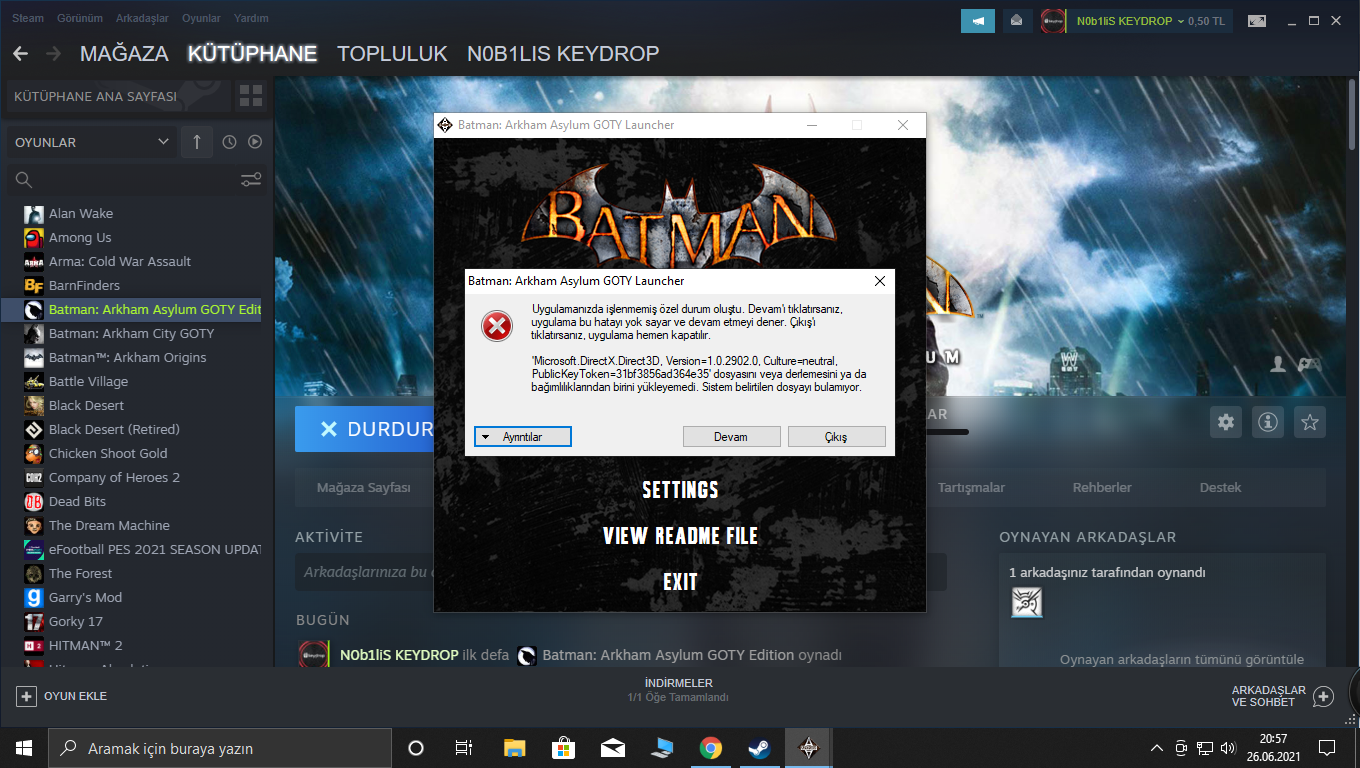Open the Mağaza Sayfası tab
This screenshot has height=768, width=1360.
[x=364, y=488]
